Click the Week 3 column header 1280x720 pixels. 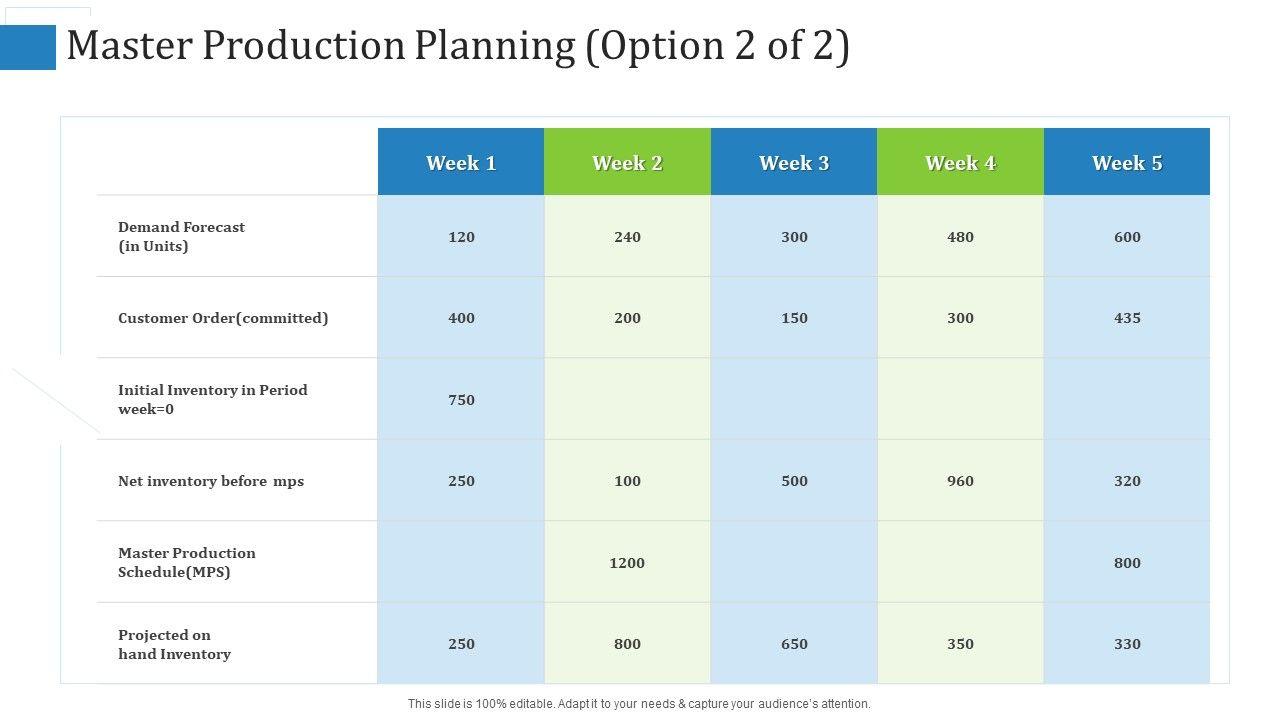[794, 163]
